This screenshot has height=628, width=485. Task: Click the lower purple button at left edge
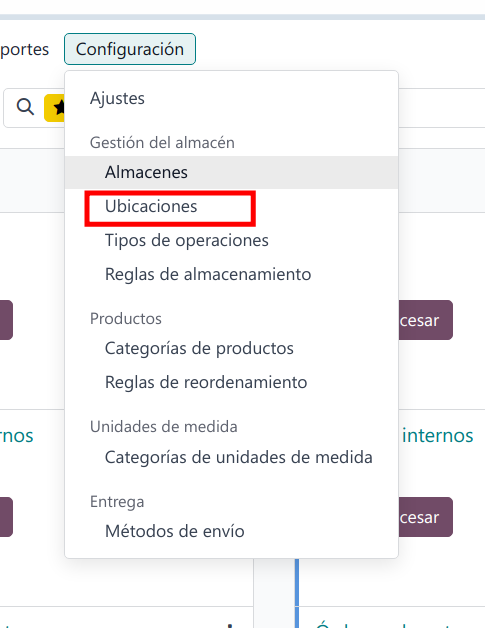tap(6, 517)
